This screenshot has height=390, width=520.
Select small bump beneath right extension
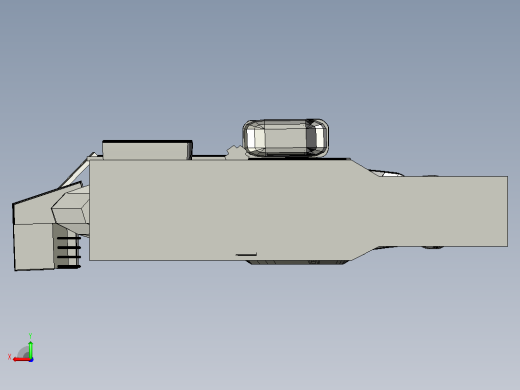[433, 247]
